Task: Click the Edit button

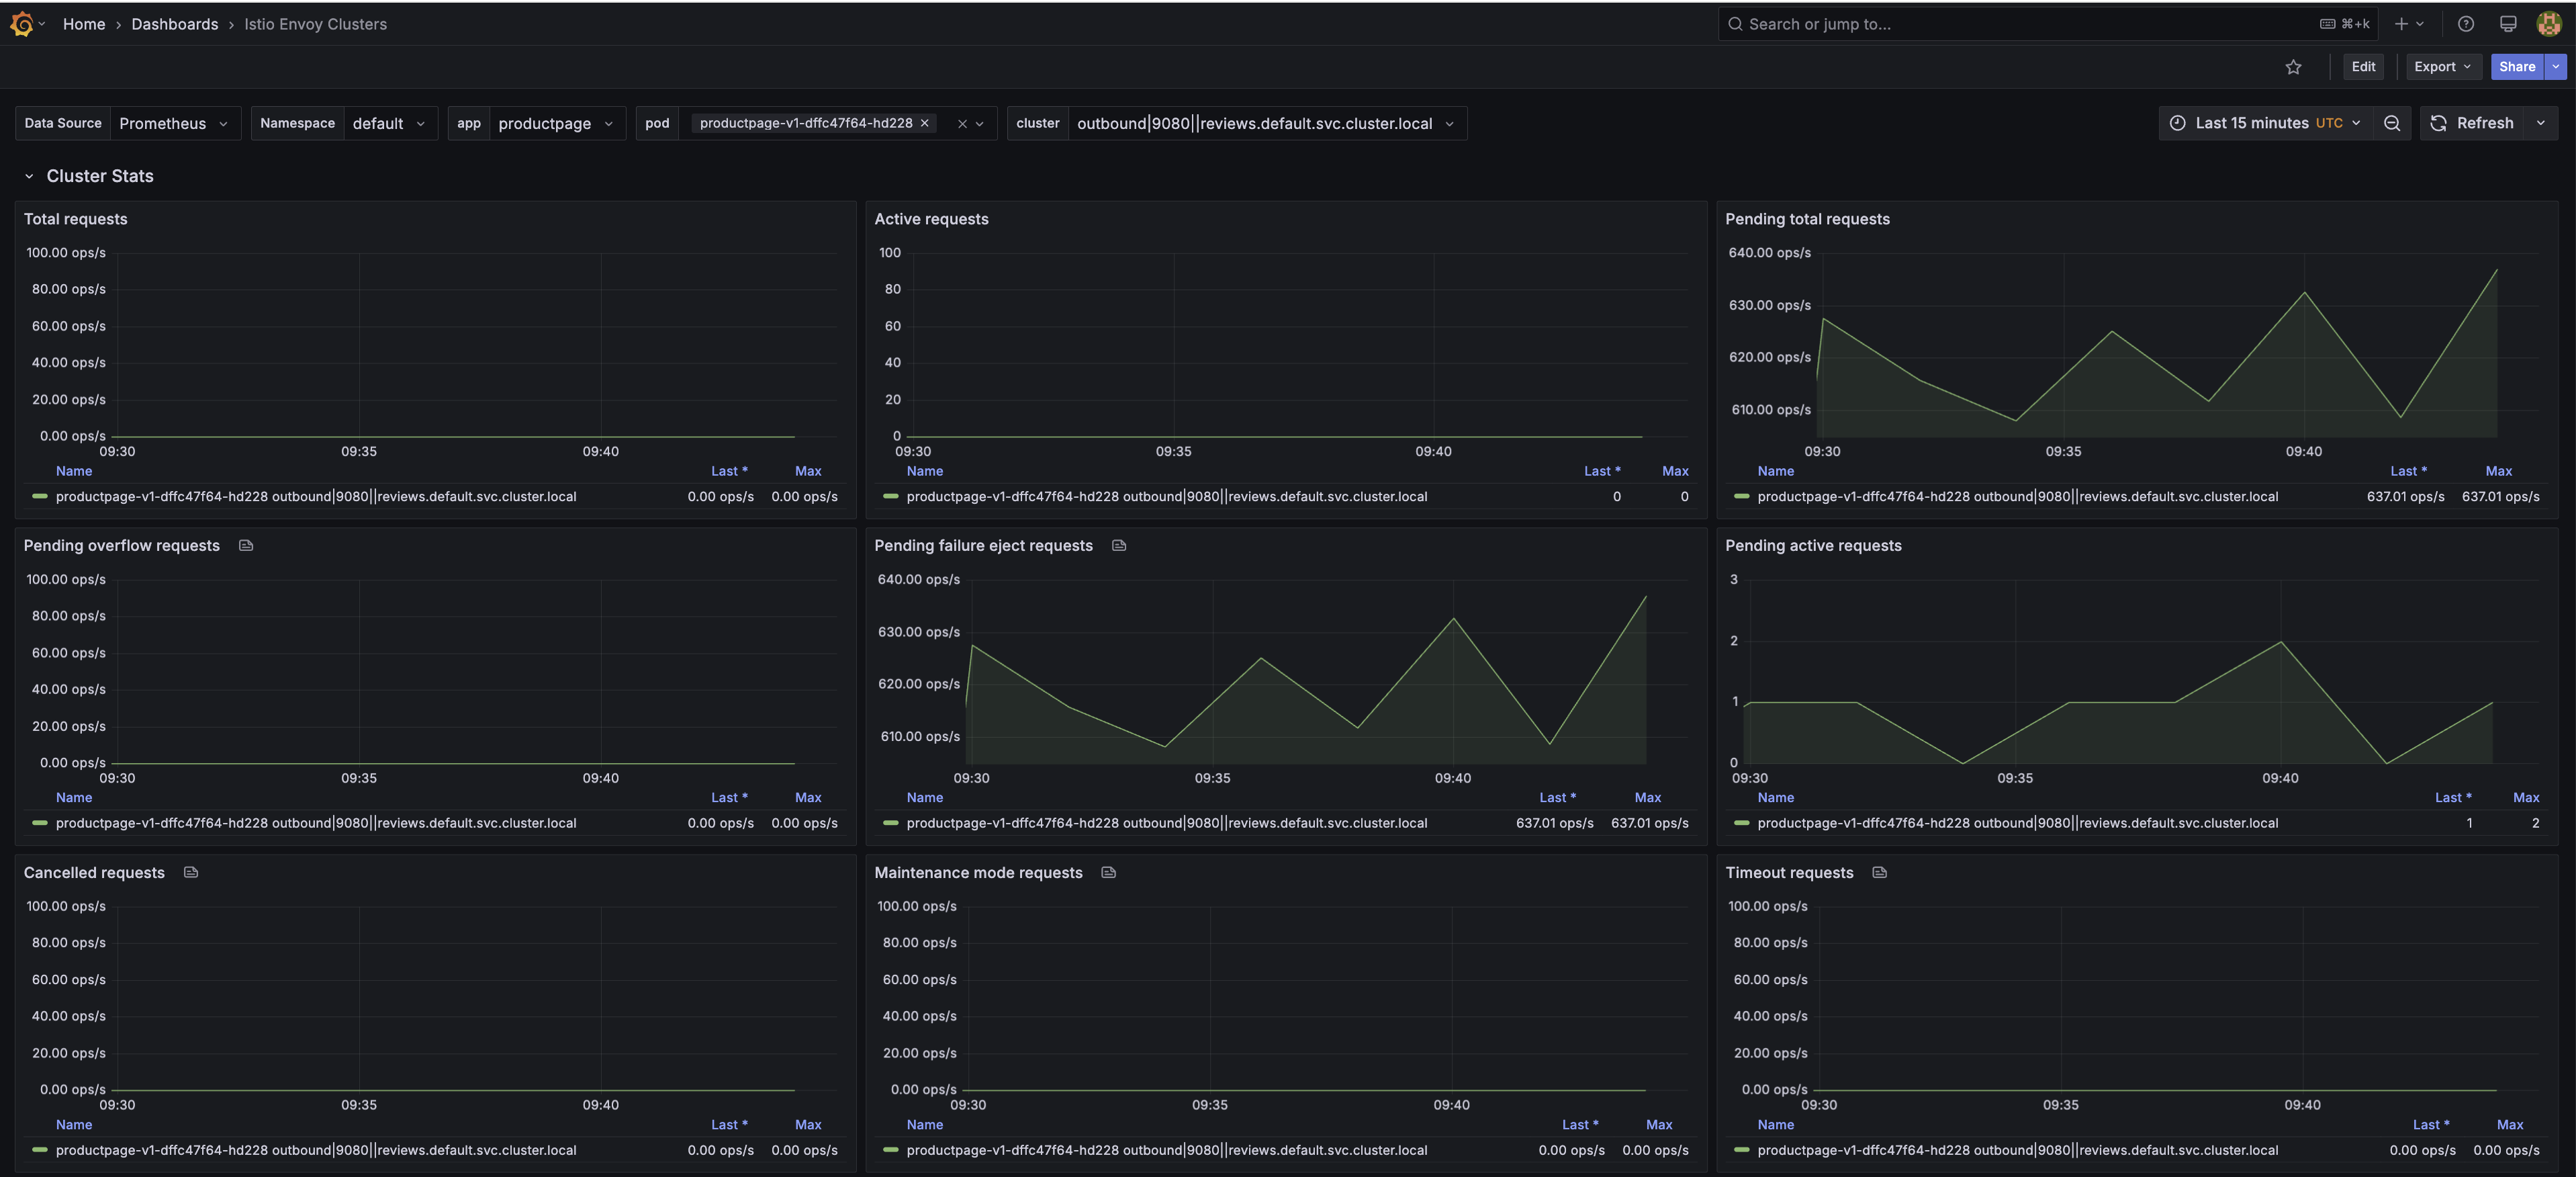Action: 2363,67
